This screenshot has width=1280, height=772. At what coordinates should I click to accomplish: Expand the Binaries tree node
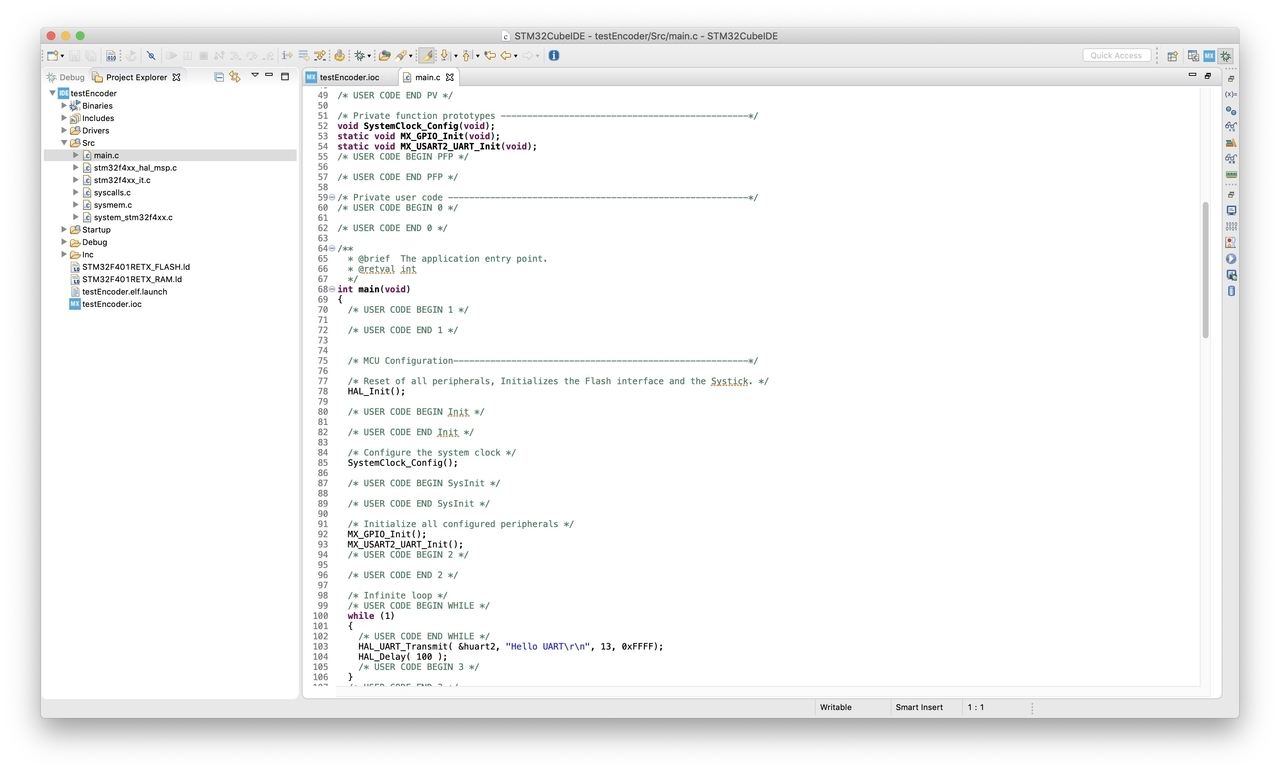64,105
